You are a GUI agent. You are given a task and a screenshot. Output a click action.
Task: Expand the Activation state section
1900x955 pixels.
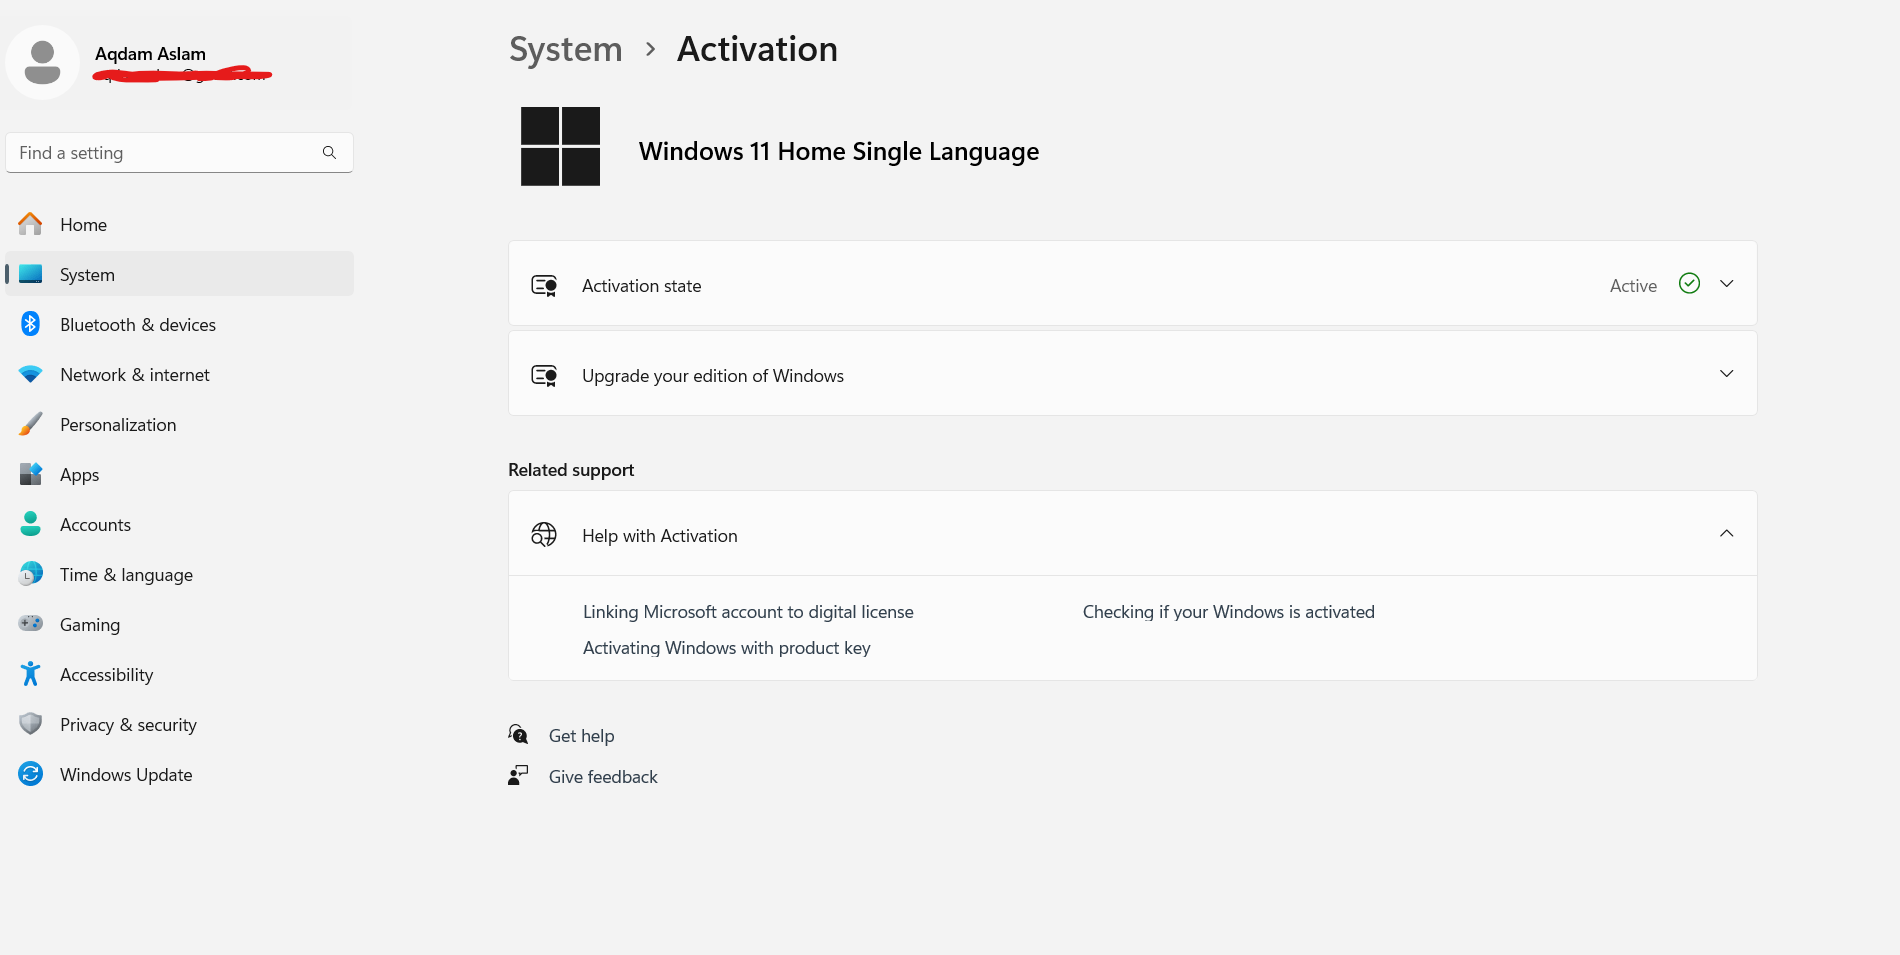point(1726,284)
